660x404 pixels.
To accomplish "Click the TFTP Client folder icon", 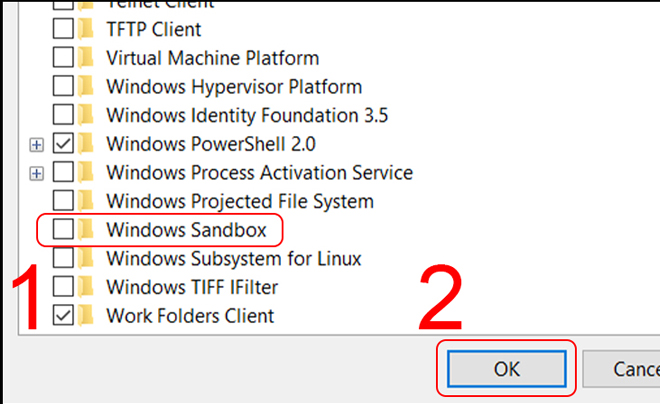I will coord(86,29).
